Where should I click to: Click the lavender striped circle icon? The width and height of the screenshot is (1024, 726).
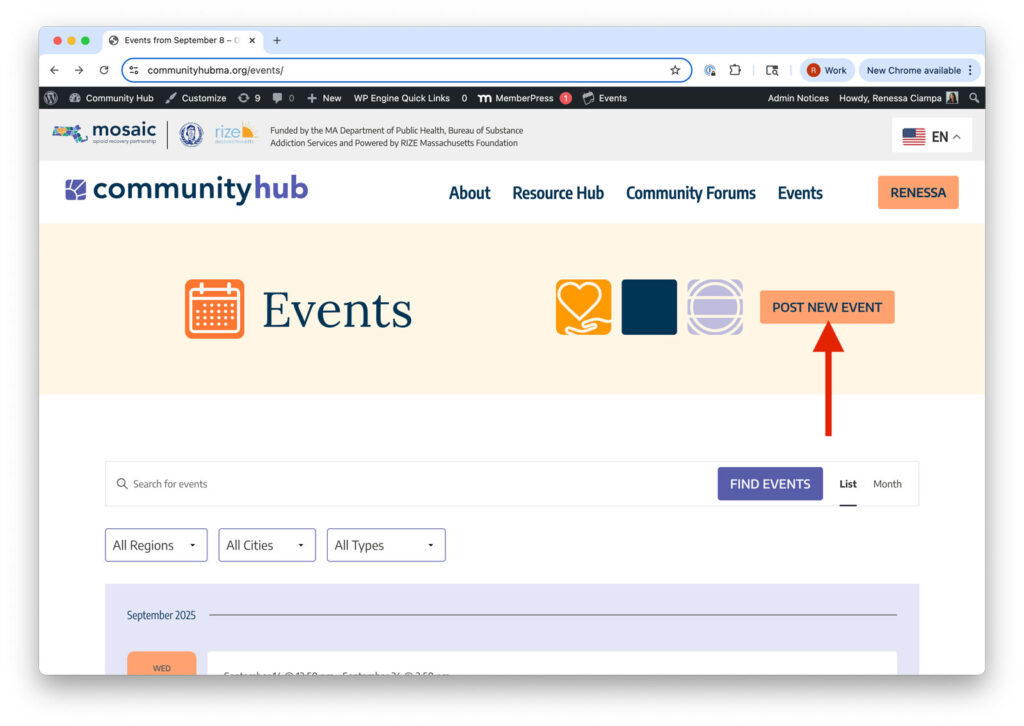coord(714,307)
